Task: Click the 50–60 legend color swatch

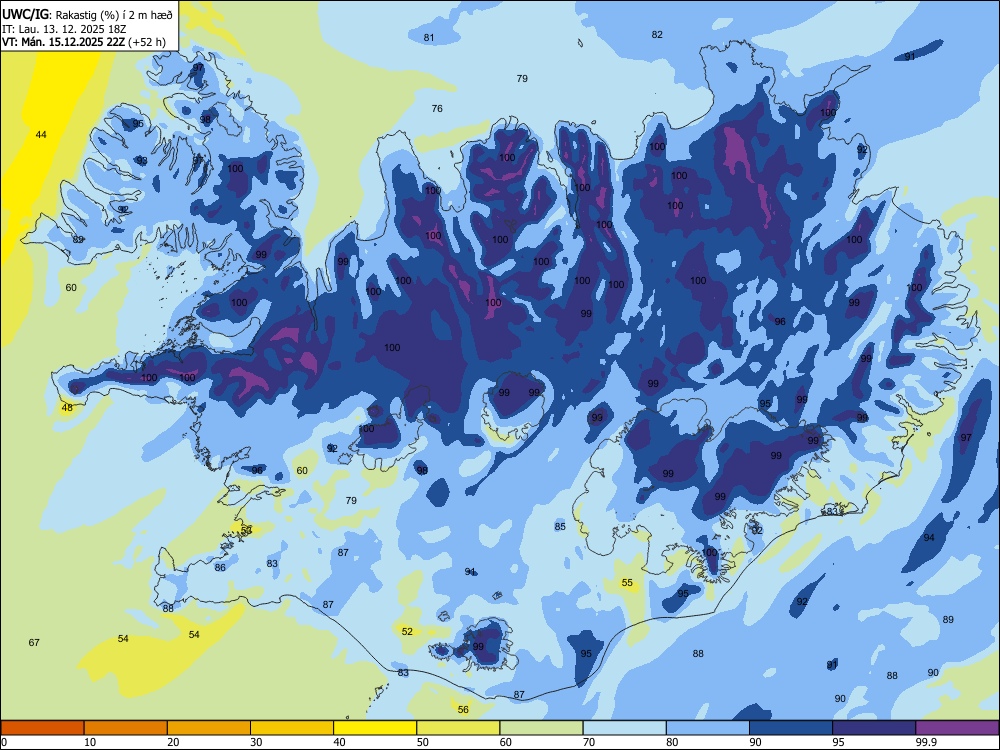Action: pyautogui.click(x=459, y=728)
